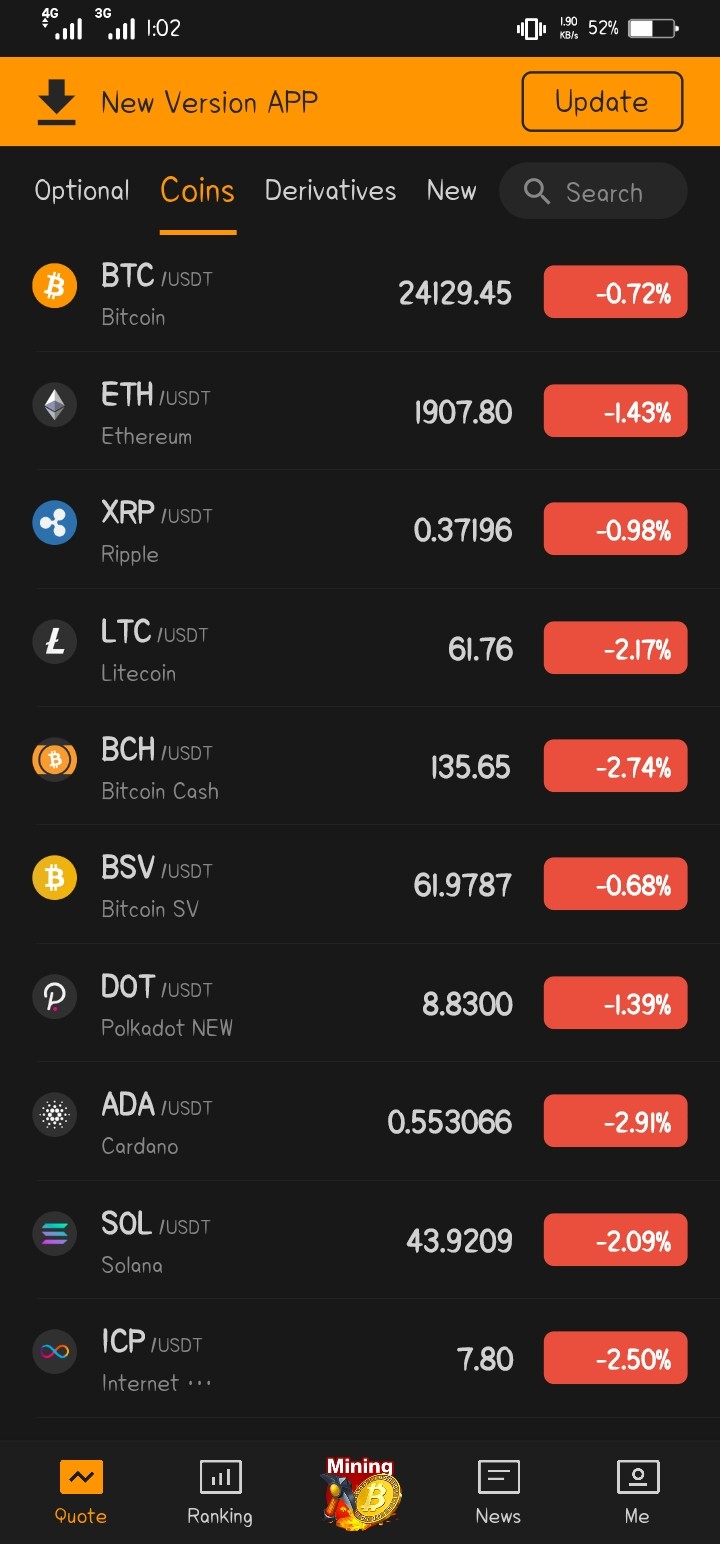Tap the BCH -2.74% change button
Image resolution: width=720 pixels, height=1544 pixels.
tap(615, 766)
